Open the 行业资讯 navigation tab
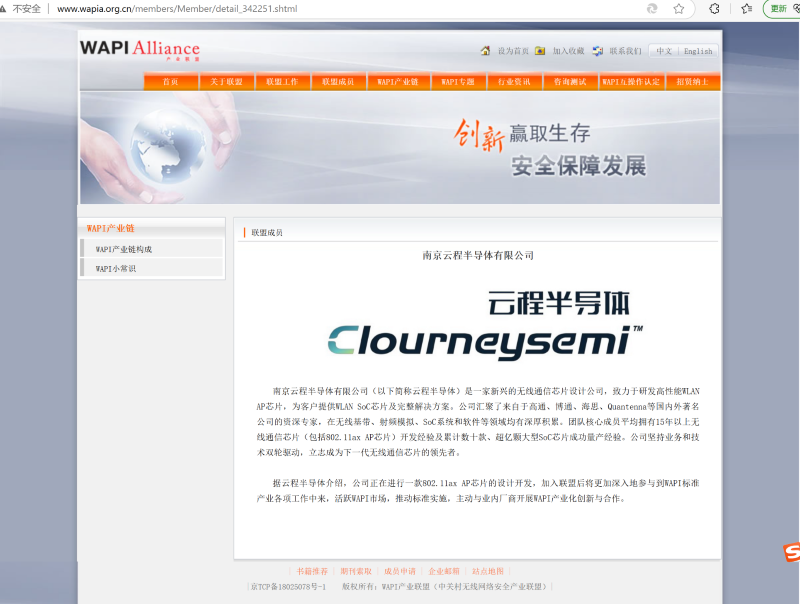Viewport: 800px width, 604px height. tap(514, 82)
